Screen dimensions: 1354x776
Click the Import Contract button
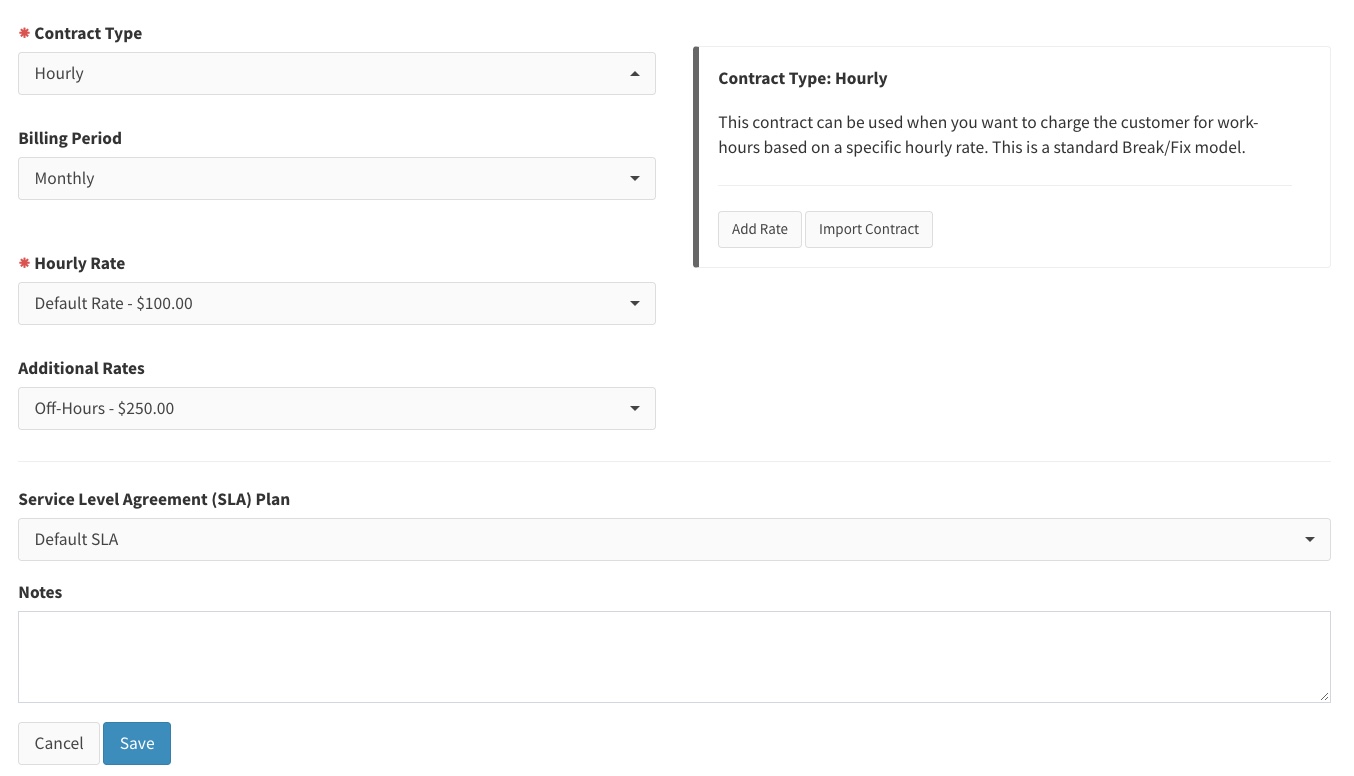[x=869, y=229]
